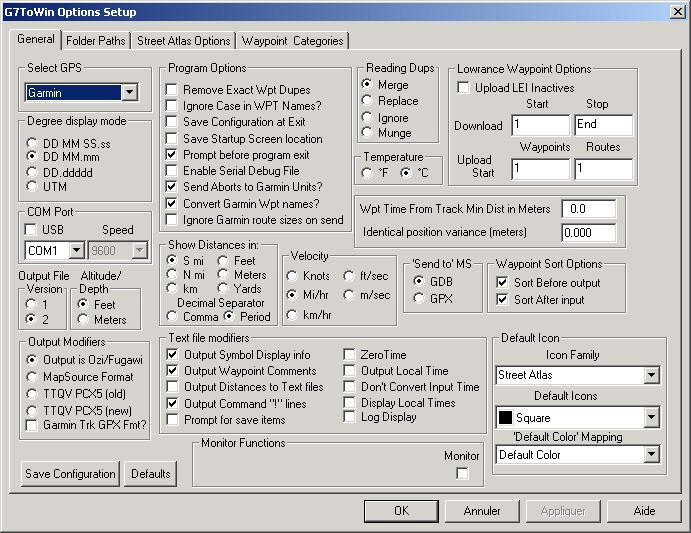
Task: Click the Annuler button
Action: point(482,511)
